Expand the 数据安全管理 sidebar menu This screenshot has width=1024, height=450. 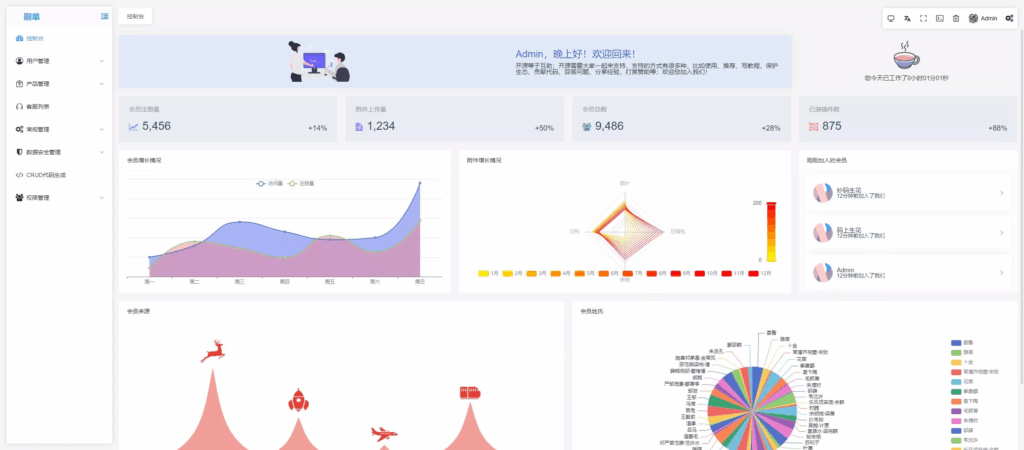click(59, 152)
